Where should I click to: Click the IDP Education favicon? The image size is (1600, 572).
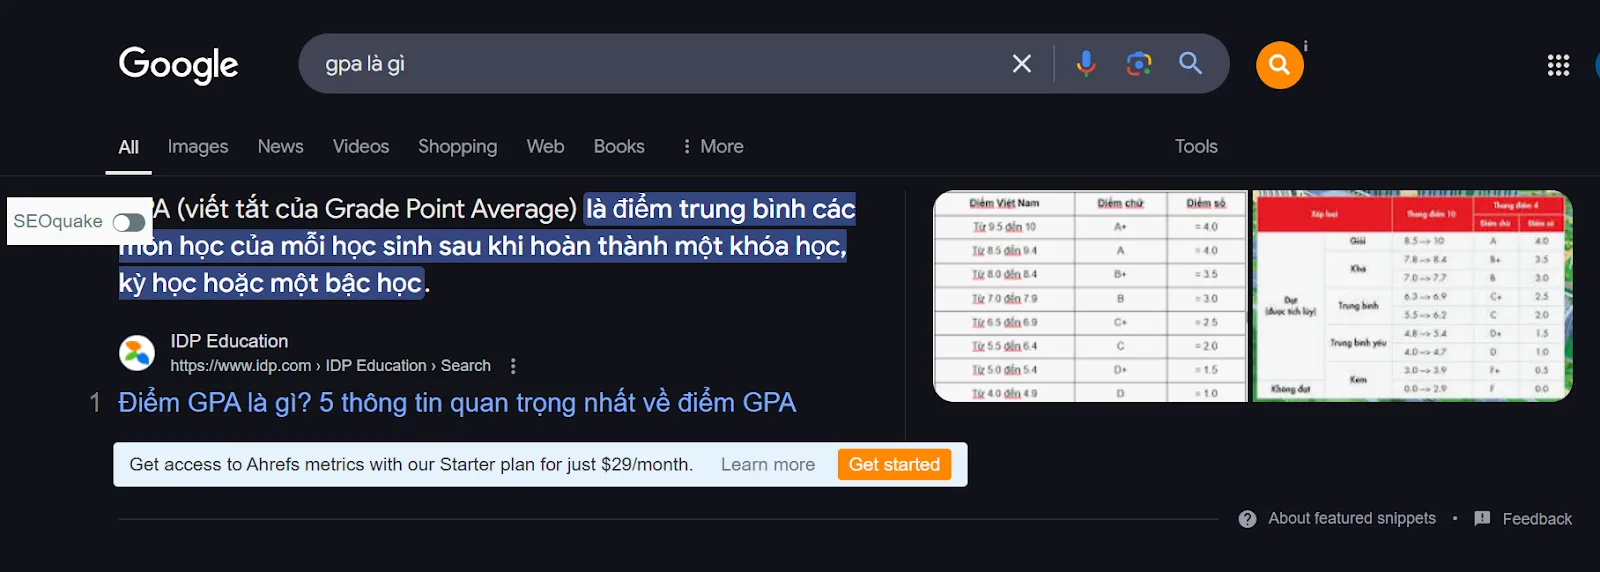[x=137, y=353]
